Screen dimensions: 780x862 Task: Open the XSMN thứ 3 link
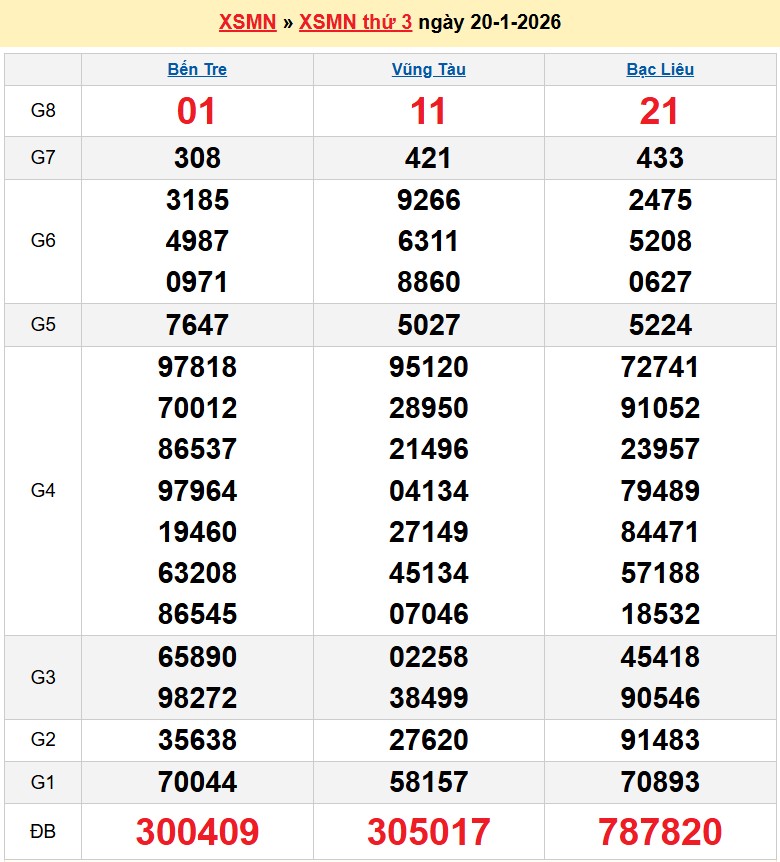click(355, 22)
